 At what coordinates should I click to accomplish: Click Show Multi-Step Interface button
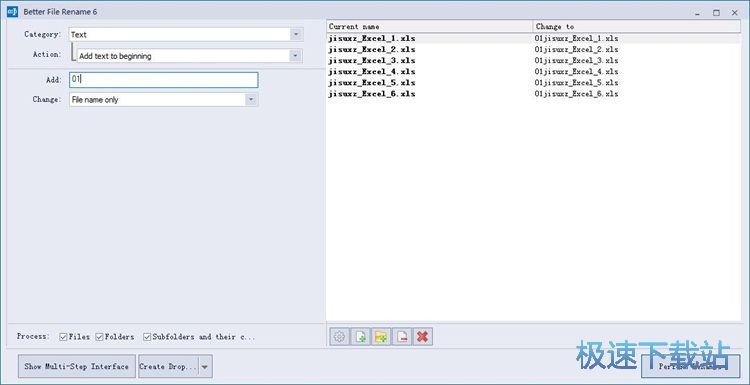click(77, 367)
